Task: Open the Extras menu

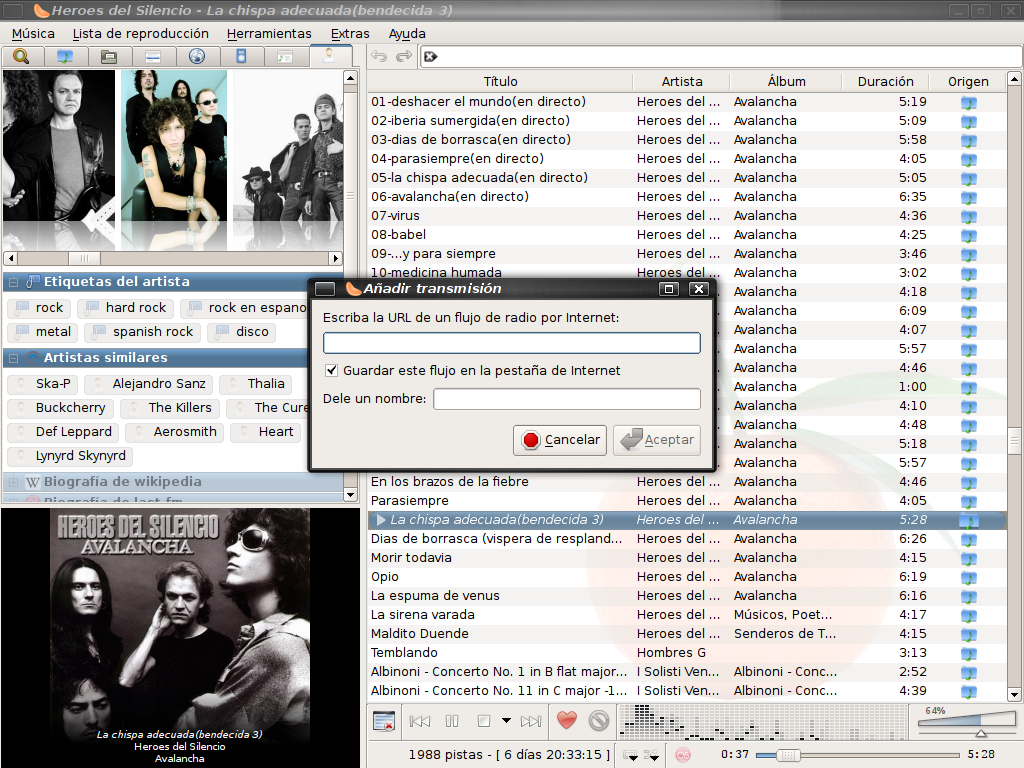Action: tap(350, 33)
